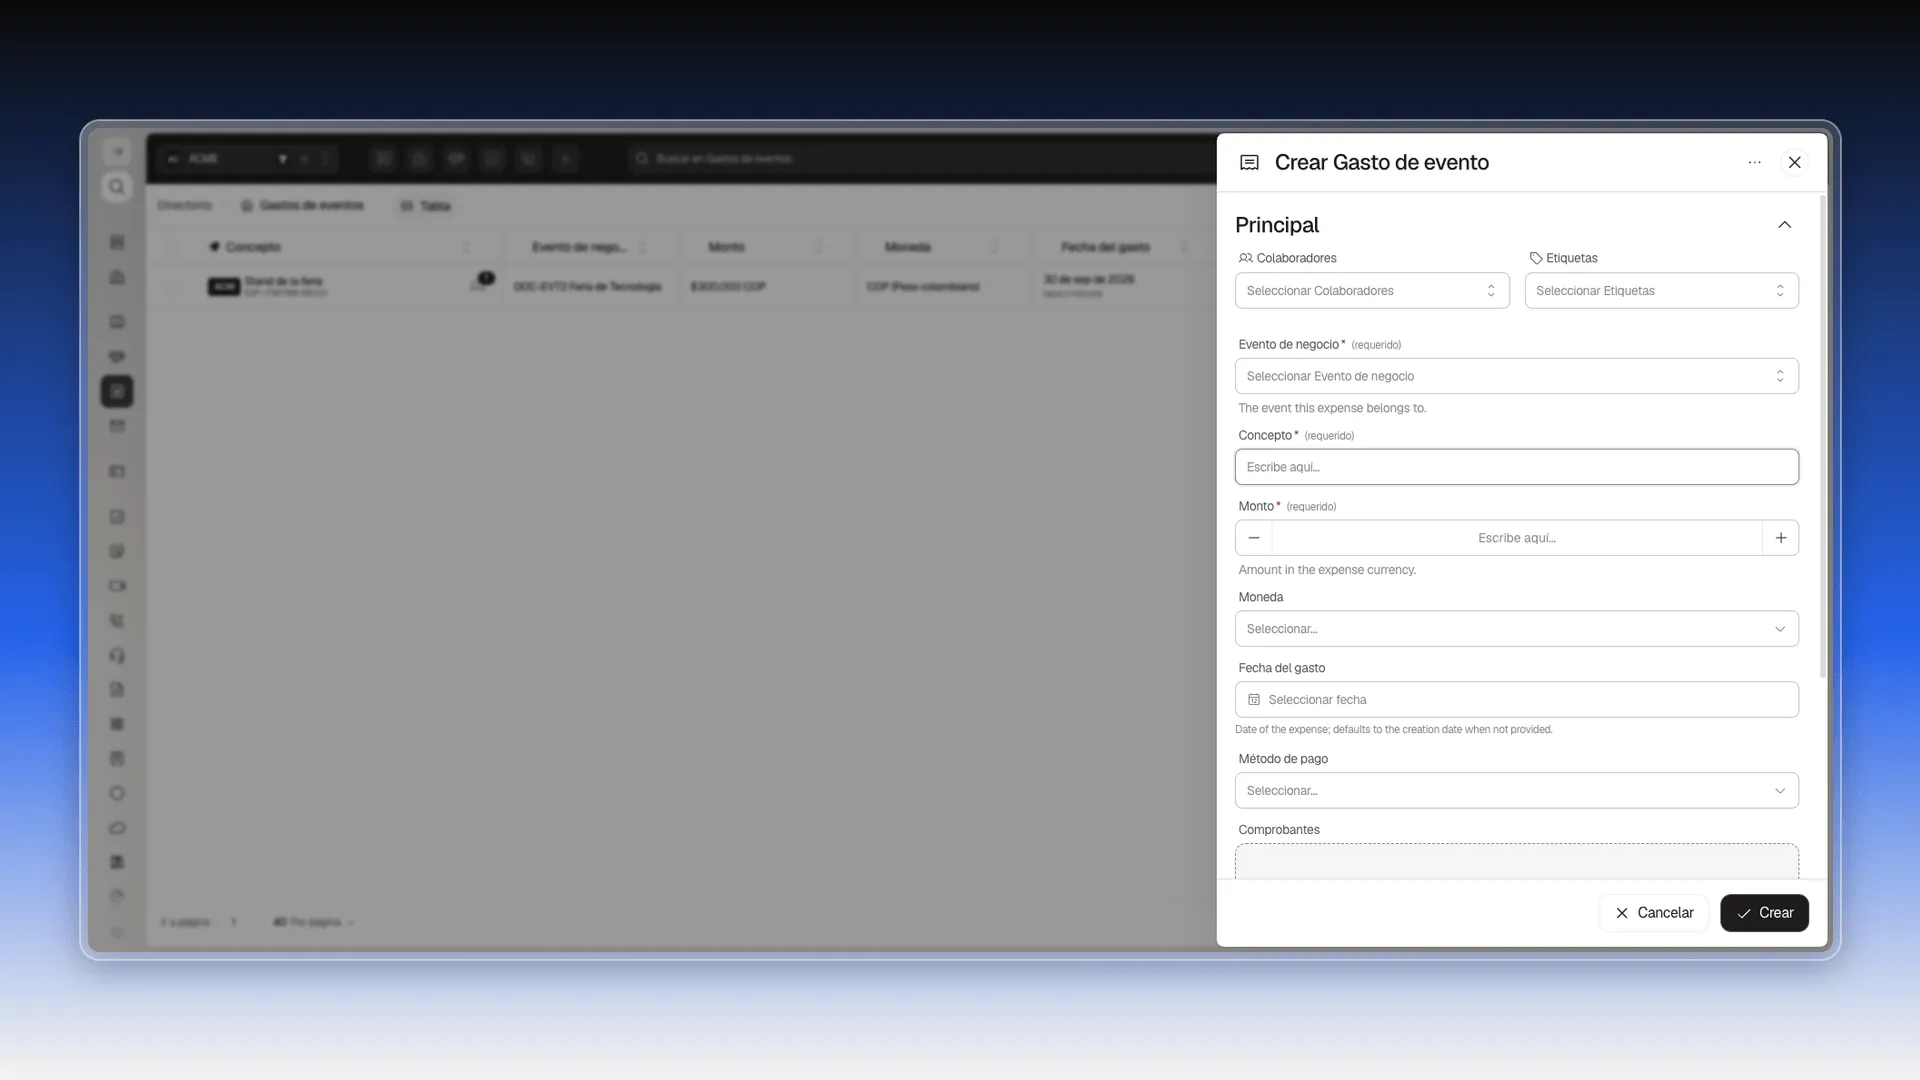Open Seleccionar Etiquetas dropdown
The image size is (1920, 1080).
pyautogui.click(x=1662, y=291)
